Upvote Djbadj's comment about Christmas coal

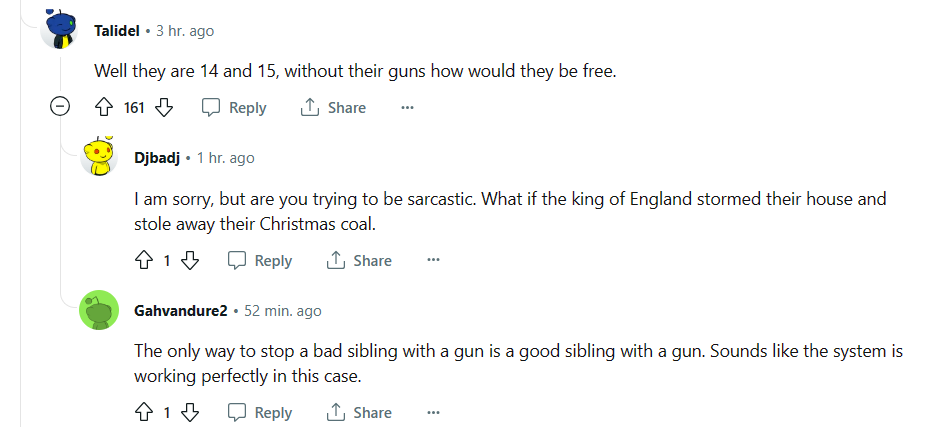tap(144, 260)
